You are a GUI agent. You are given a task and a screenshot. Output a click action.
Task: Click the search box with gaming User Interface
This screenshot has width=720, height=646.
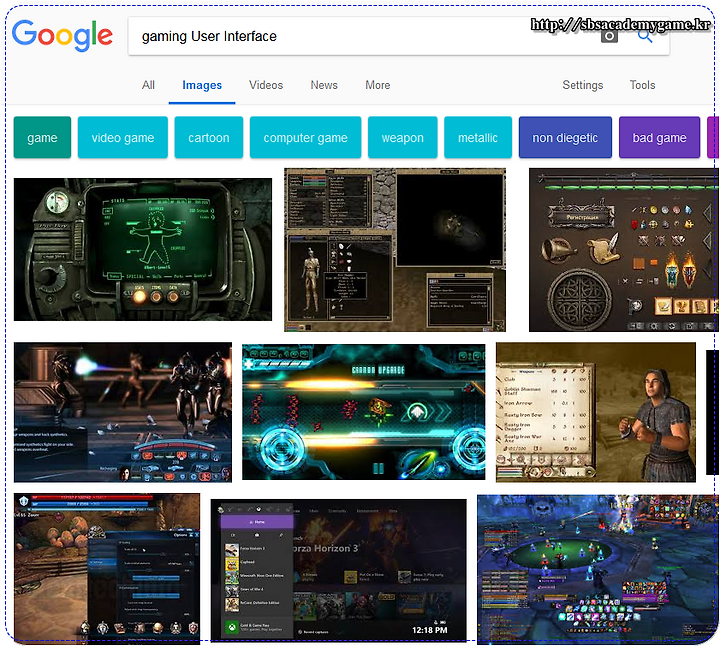point(399,36)
